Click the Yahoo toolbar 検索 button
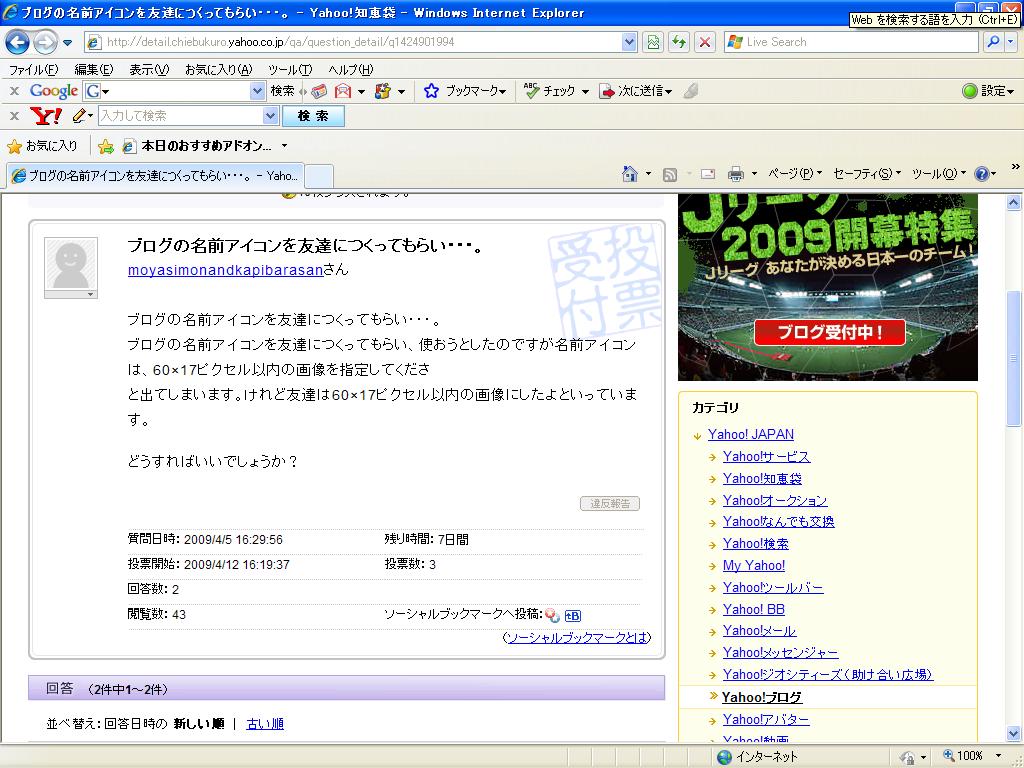This screenshot has height=768, width=1024. 313,116
